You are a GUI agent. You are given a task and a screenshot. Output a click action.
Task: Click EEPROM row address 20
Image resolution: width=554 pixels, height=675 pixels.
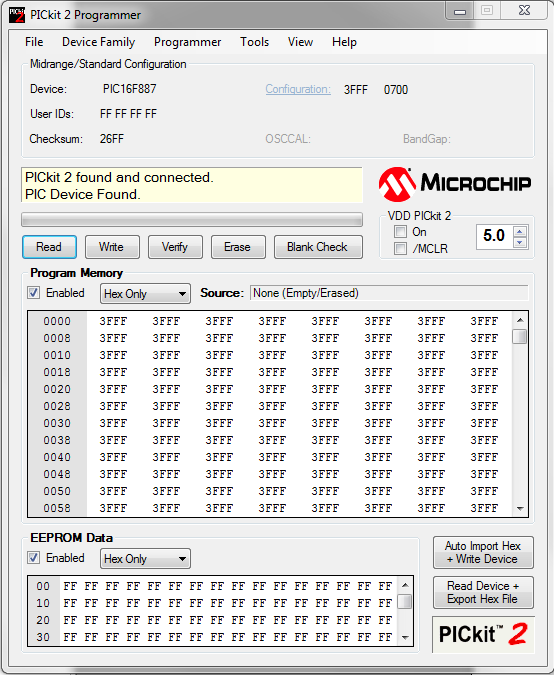(x=43, y=620)
